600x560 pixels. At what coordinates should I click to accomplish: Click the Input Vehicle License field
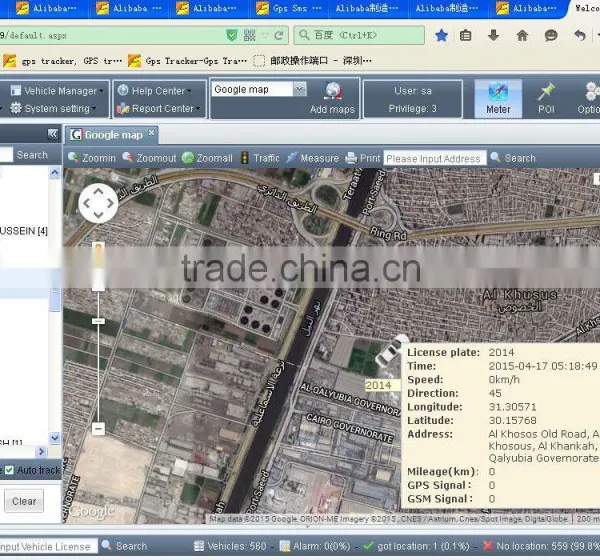pyautogui.click(x=47, y=547)
